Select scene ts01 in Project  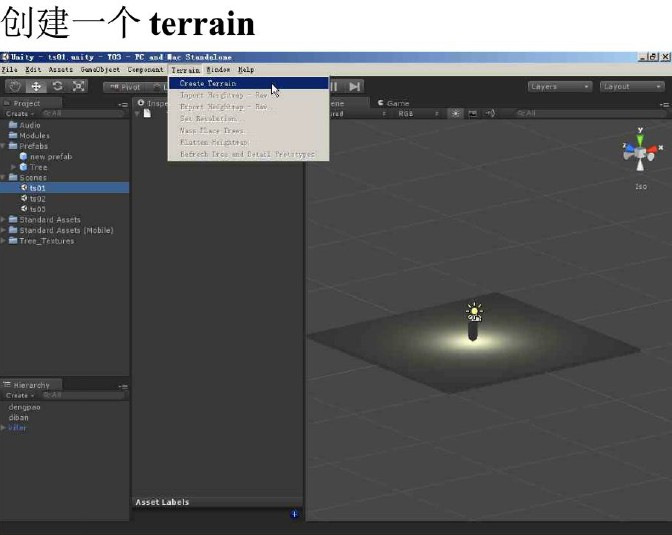tap(37, 188)
